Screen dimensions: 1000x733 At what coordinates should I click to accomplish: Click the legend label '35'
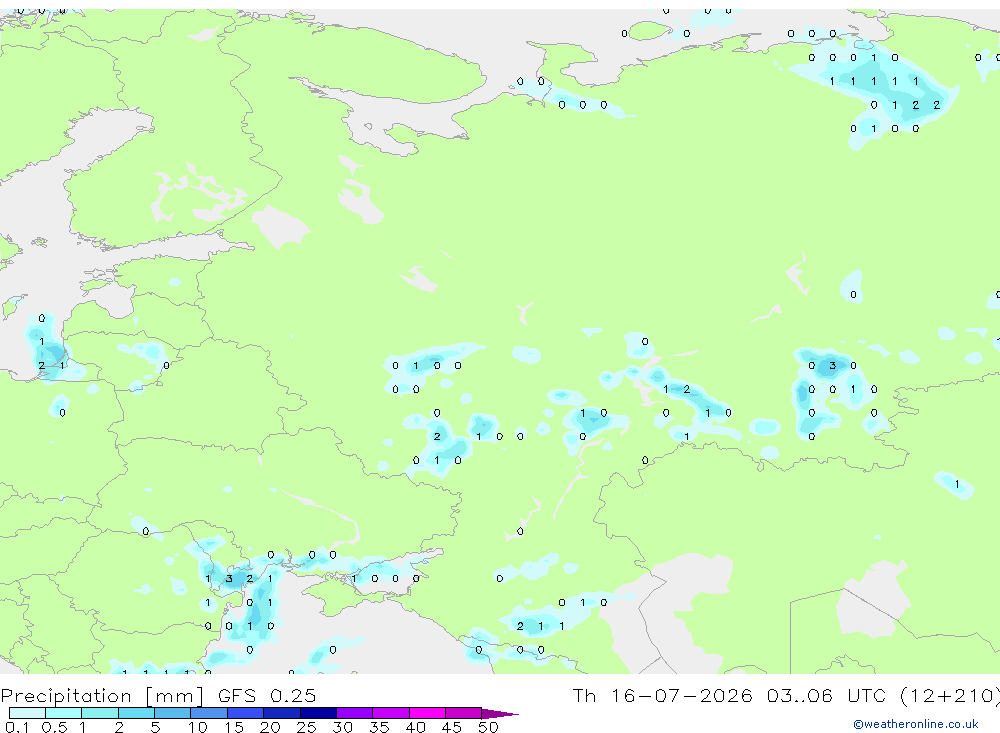[379, 727]
